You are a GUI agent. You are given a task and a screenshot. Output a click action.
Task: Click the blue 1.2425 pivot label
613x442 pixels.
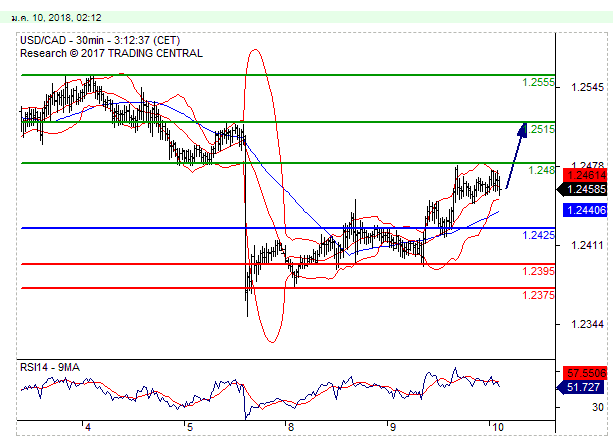[538, 235]
